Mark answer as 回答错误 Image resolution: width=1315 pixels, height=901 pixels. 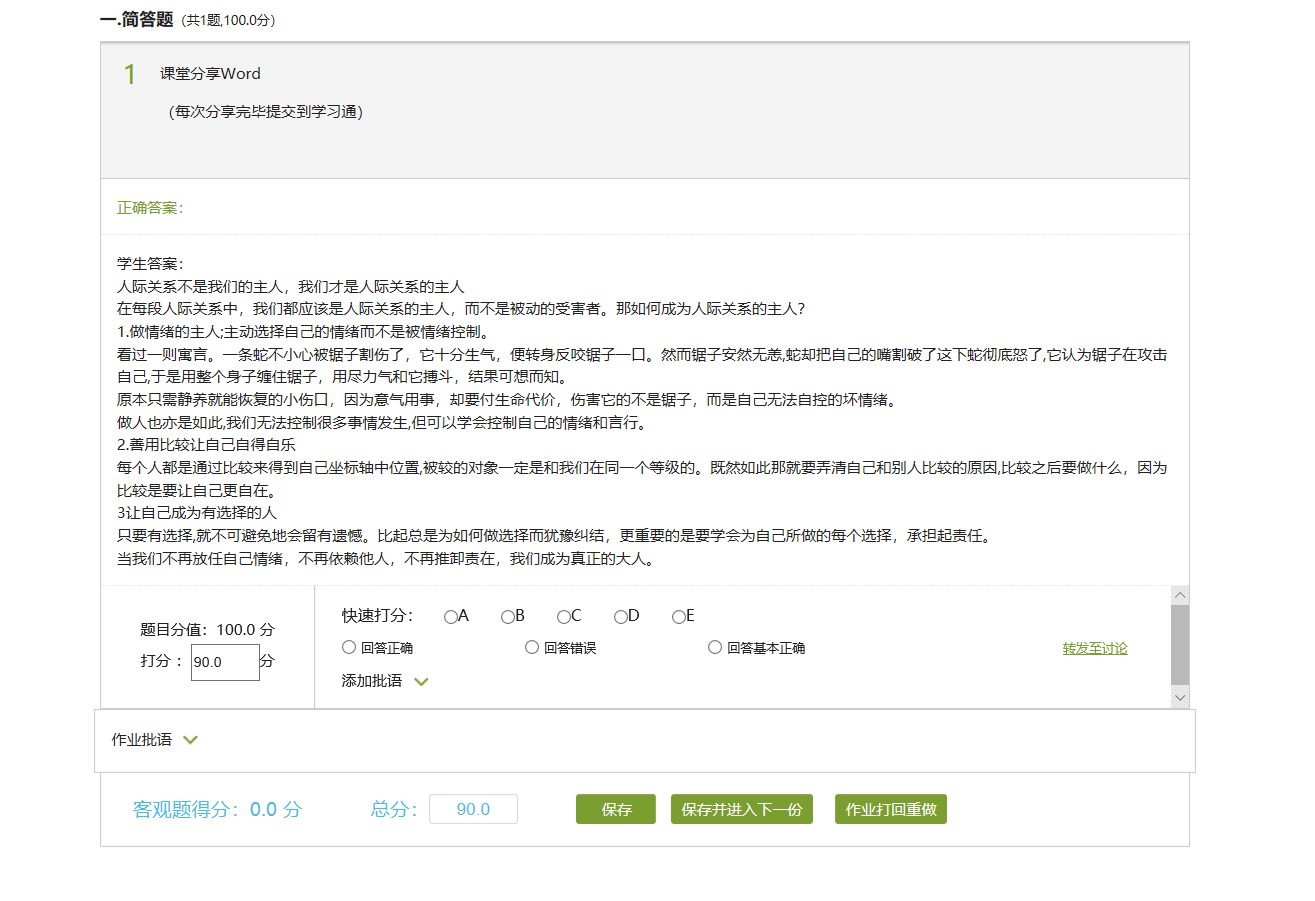[x=532, y=648]
